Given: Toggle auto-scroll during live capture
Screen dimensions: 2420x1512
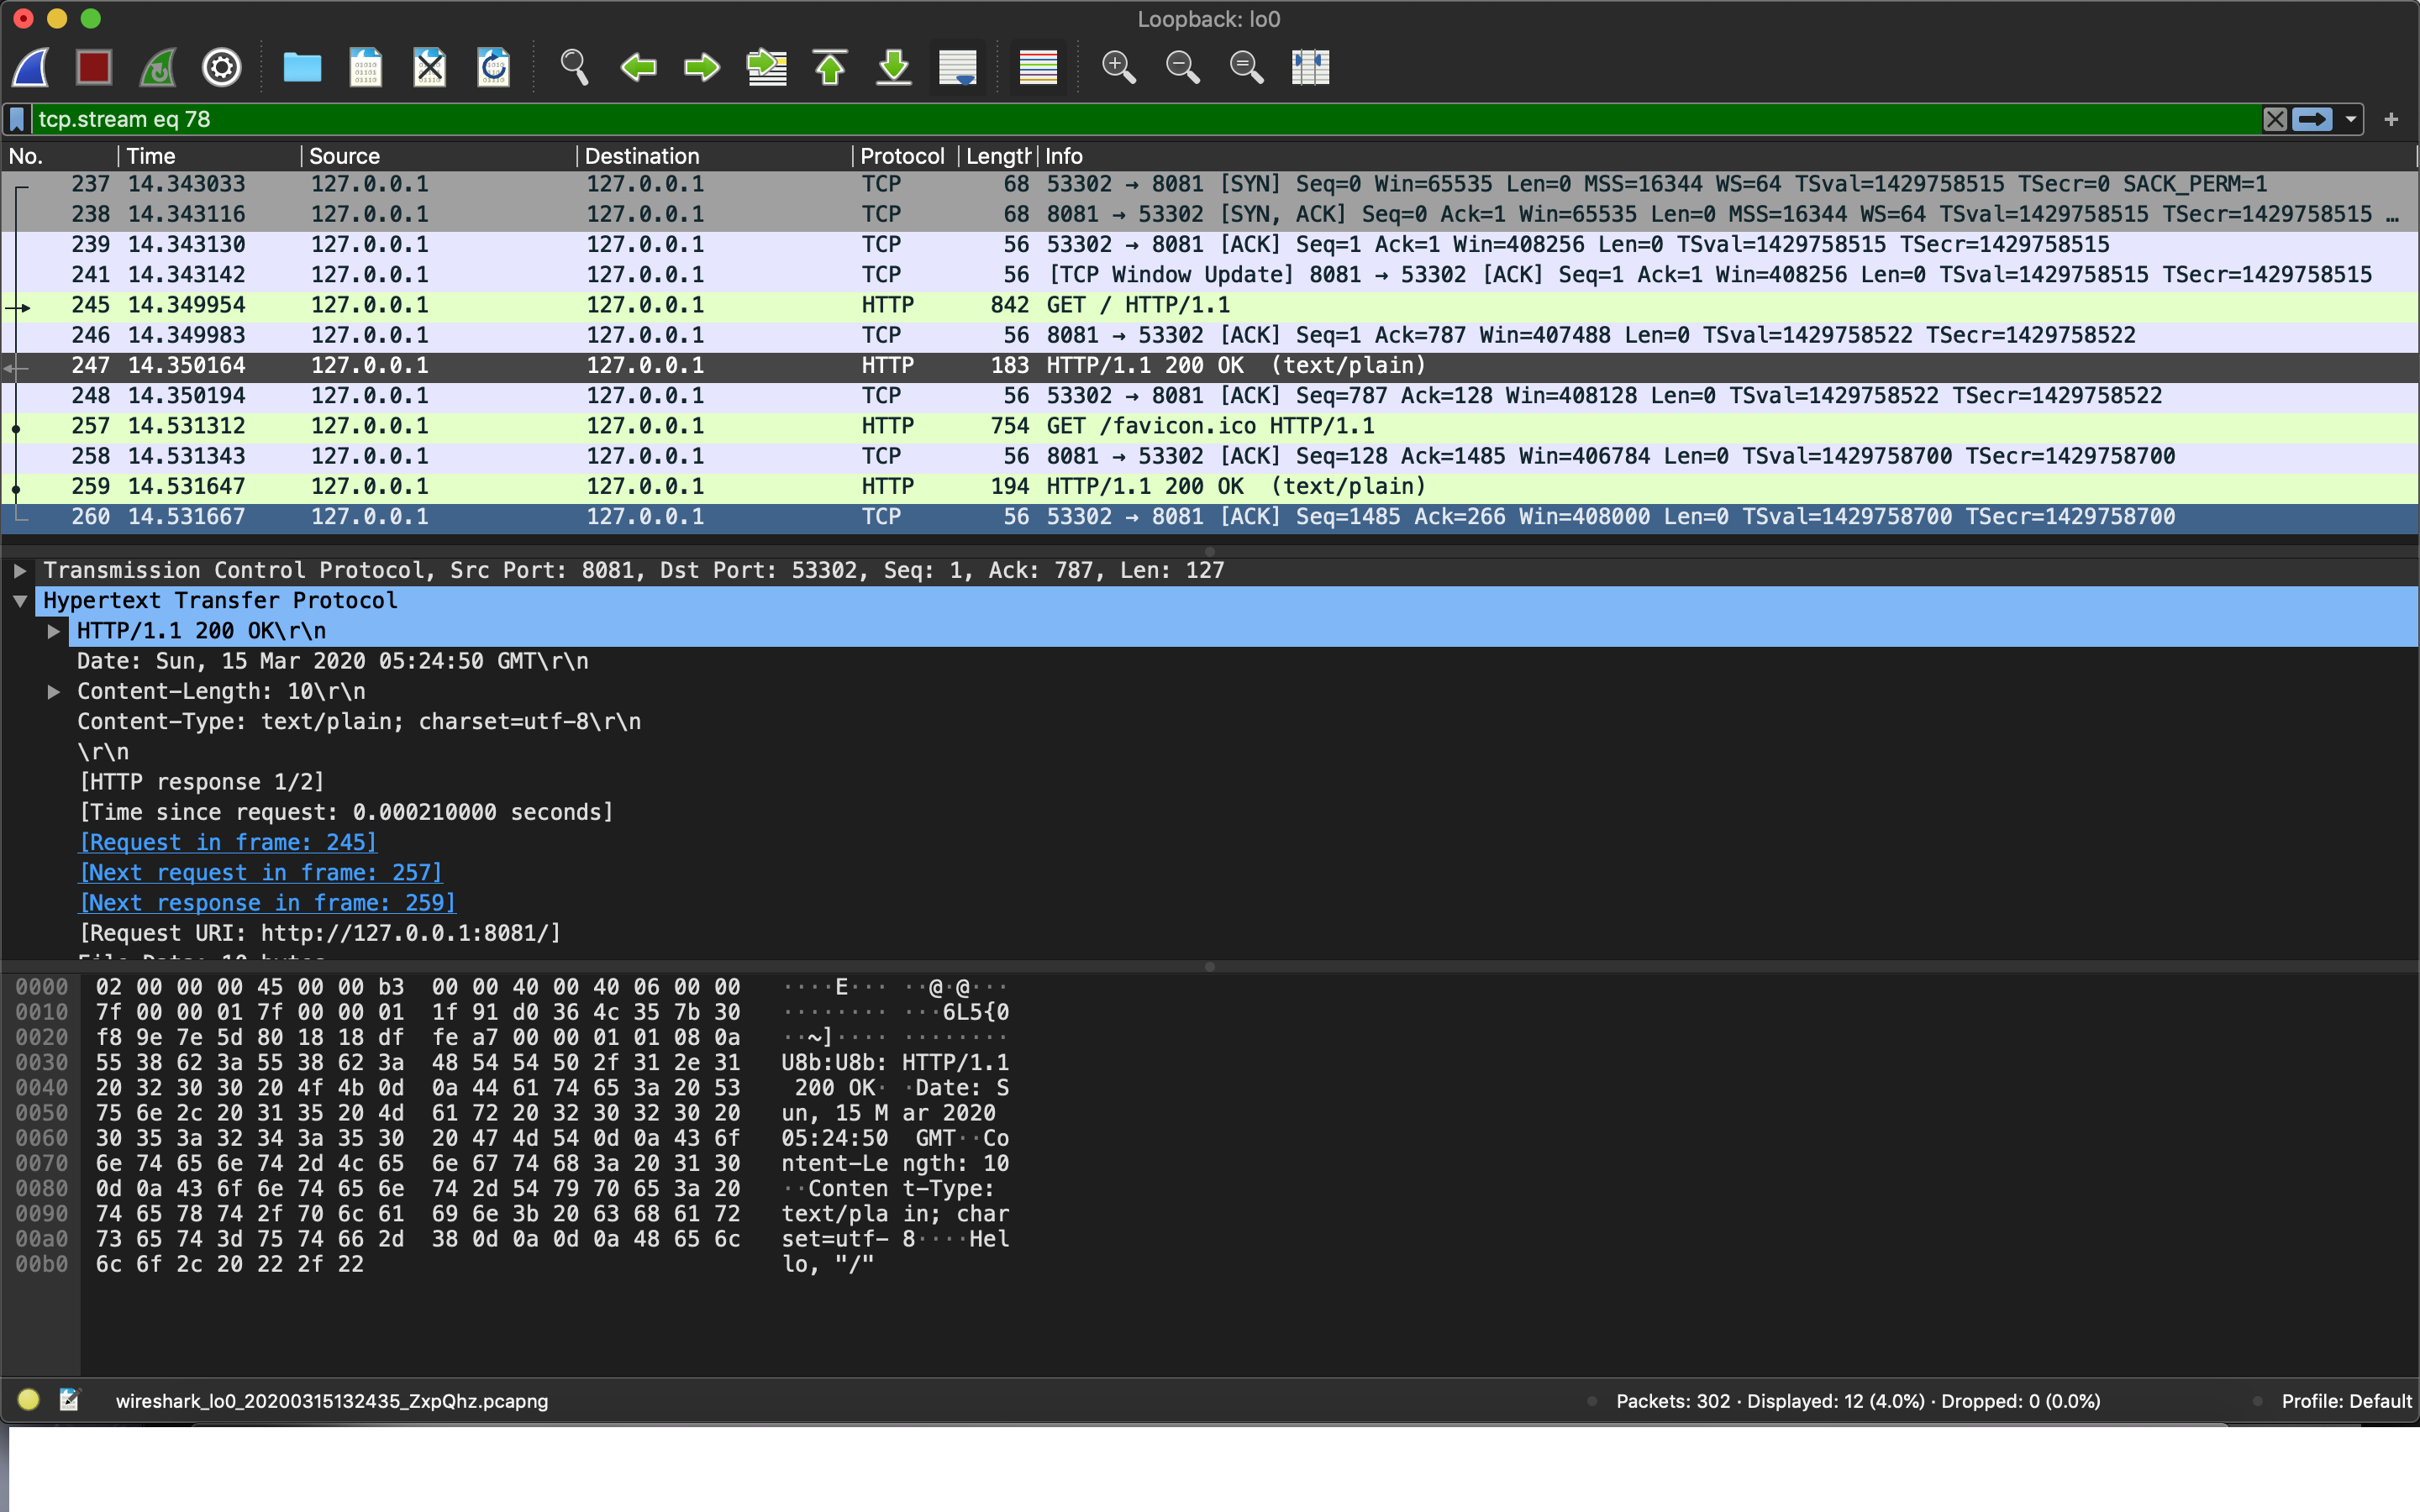Looking at the screenshot, I should pos(958,68).
